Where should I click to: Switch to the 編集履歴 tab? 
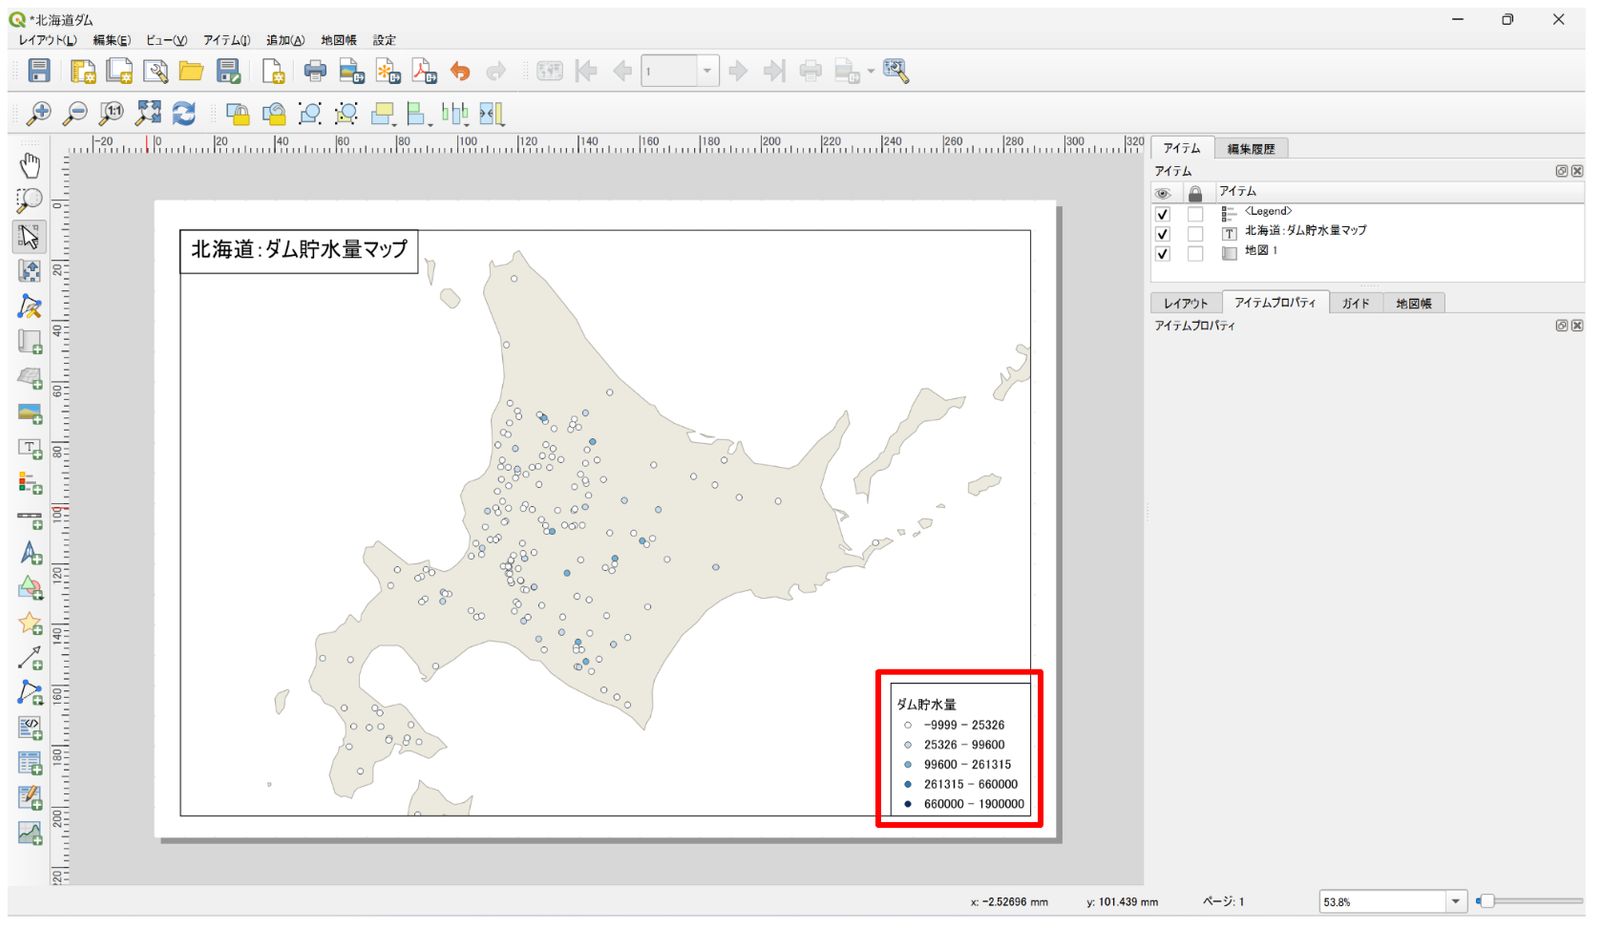pos(1251,149)
